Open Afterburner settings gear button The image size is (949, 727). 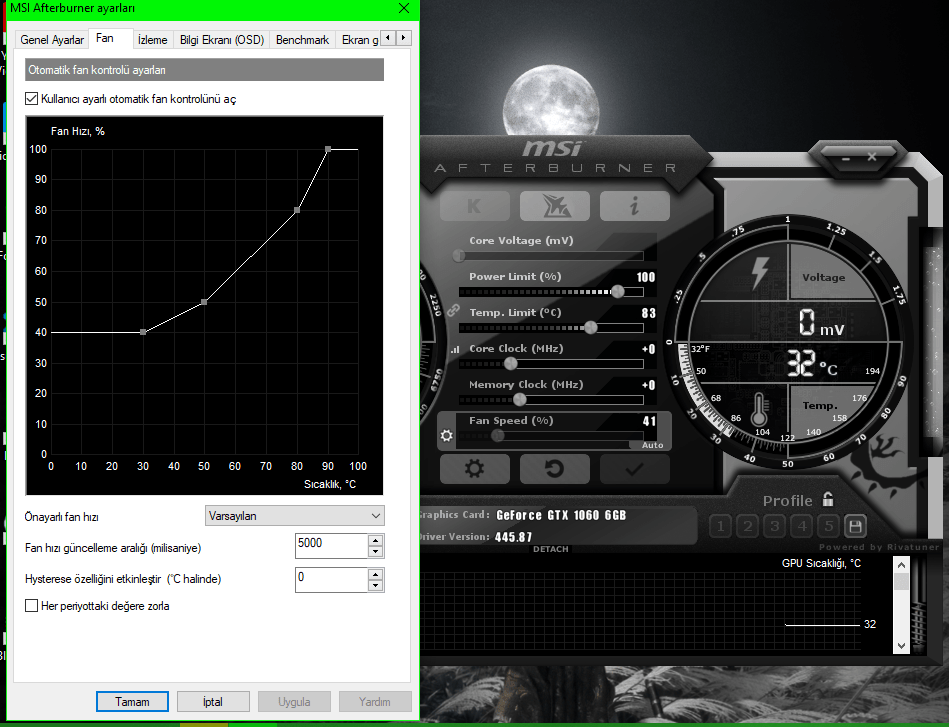474,469
